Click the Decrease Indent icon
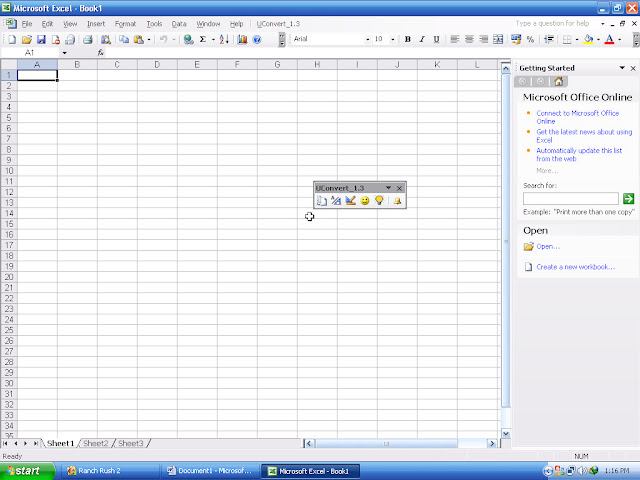This screenshot has width=640, height=480. [549, 39]
